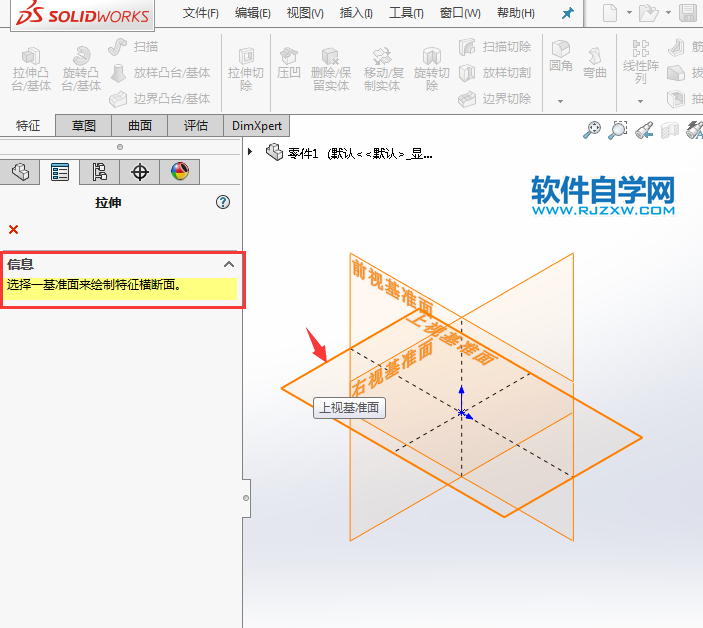Open the DisplayManager color ball tab icon
Viewport: 703px width, 628px height.
(x=179, y=172)
